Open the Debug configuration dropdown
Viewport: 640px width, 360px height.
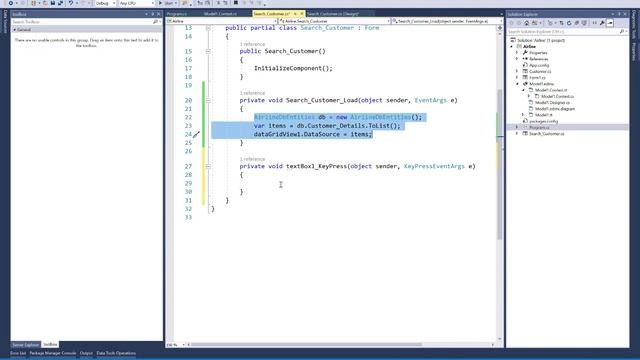(x=105, y=3)
